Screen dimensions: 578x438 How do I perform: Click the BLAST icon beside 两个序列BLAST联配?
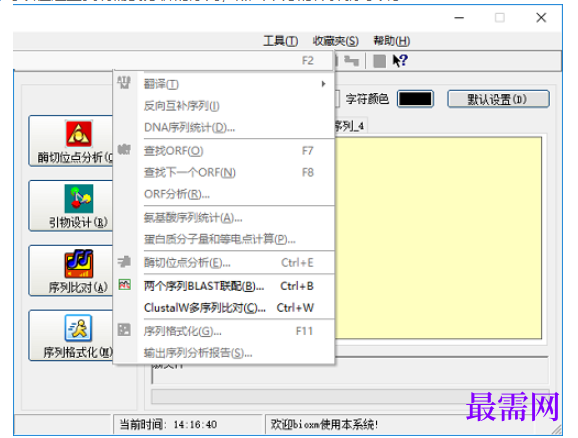[x=125, y=285]
